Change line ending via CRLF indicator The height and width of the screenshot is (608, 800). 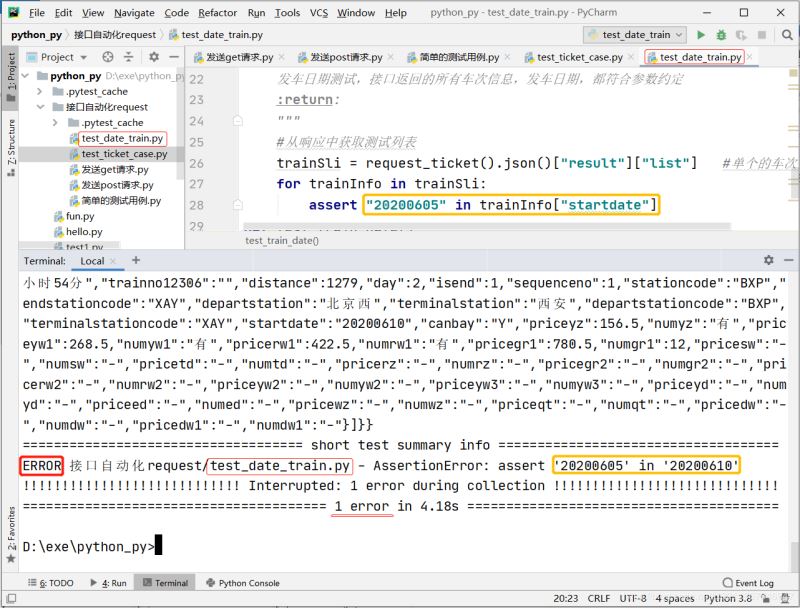(x=598, y=598)
